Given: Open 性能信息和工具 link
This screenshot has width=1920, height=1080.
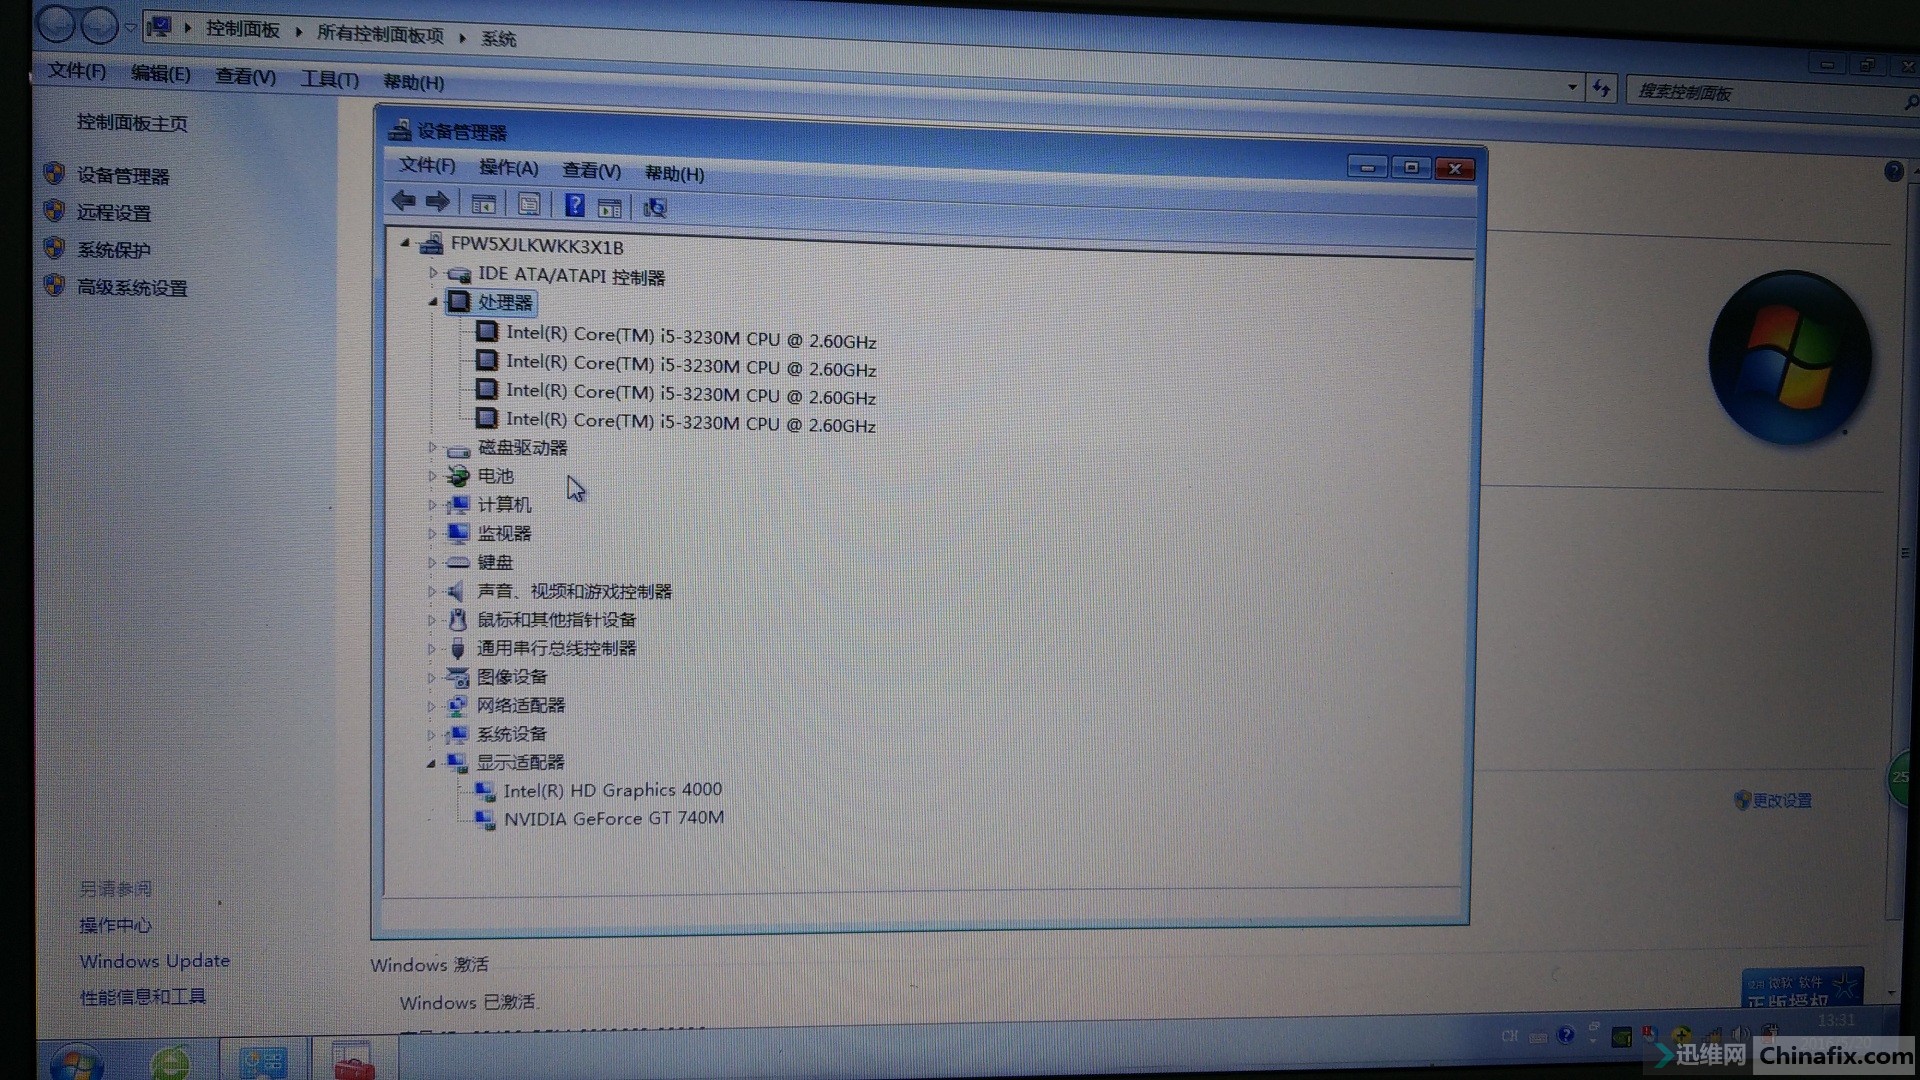Looking at the screenshot, I should coord(143,997).
